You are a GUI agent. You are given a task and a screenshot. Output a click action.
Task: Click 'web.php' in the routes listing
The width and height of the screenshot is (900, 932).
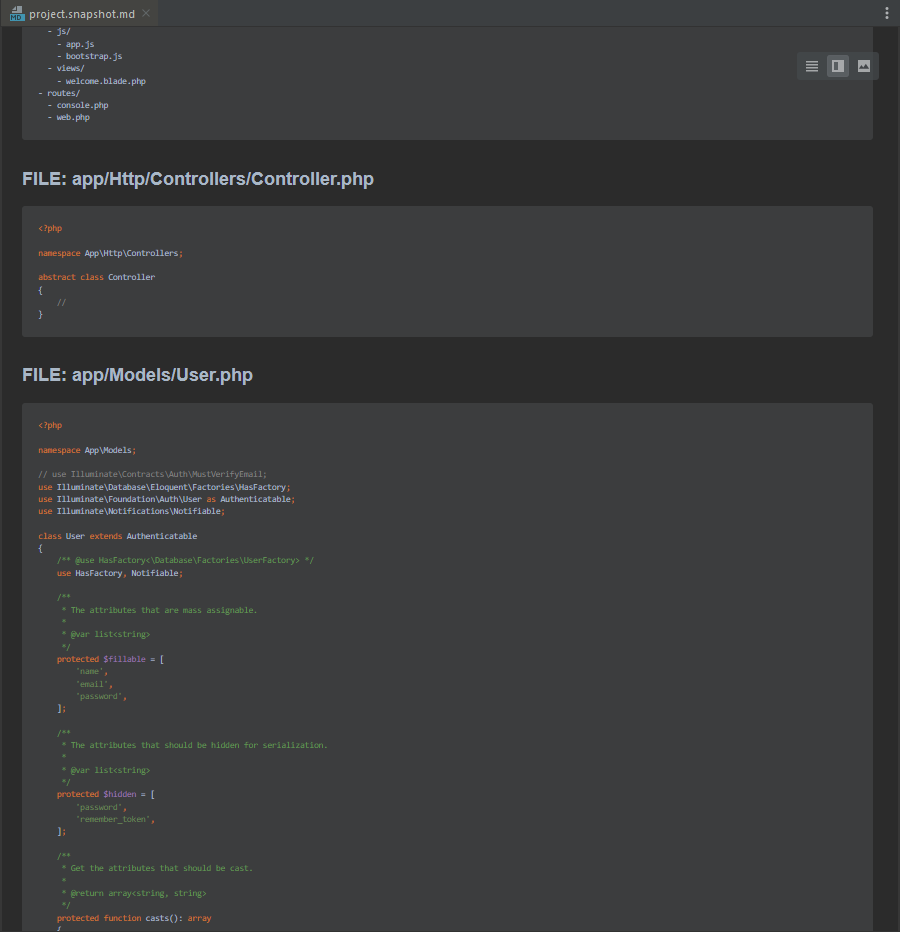[72, 117]
